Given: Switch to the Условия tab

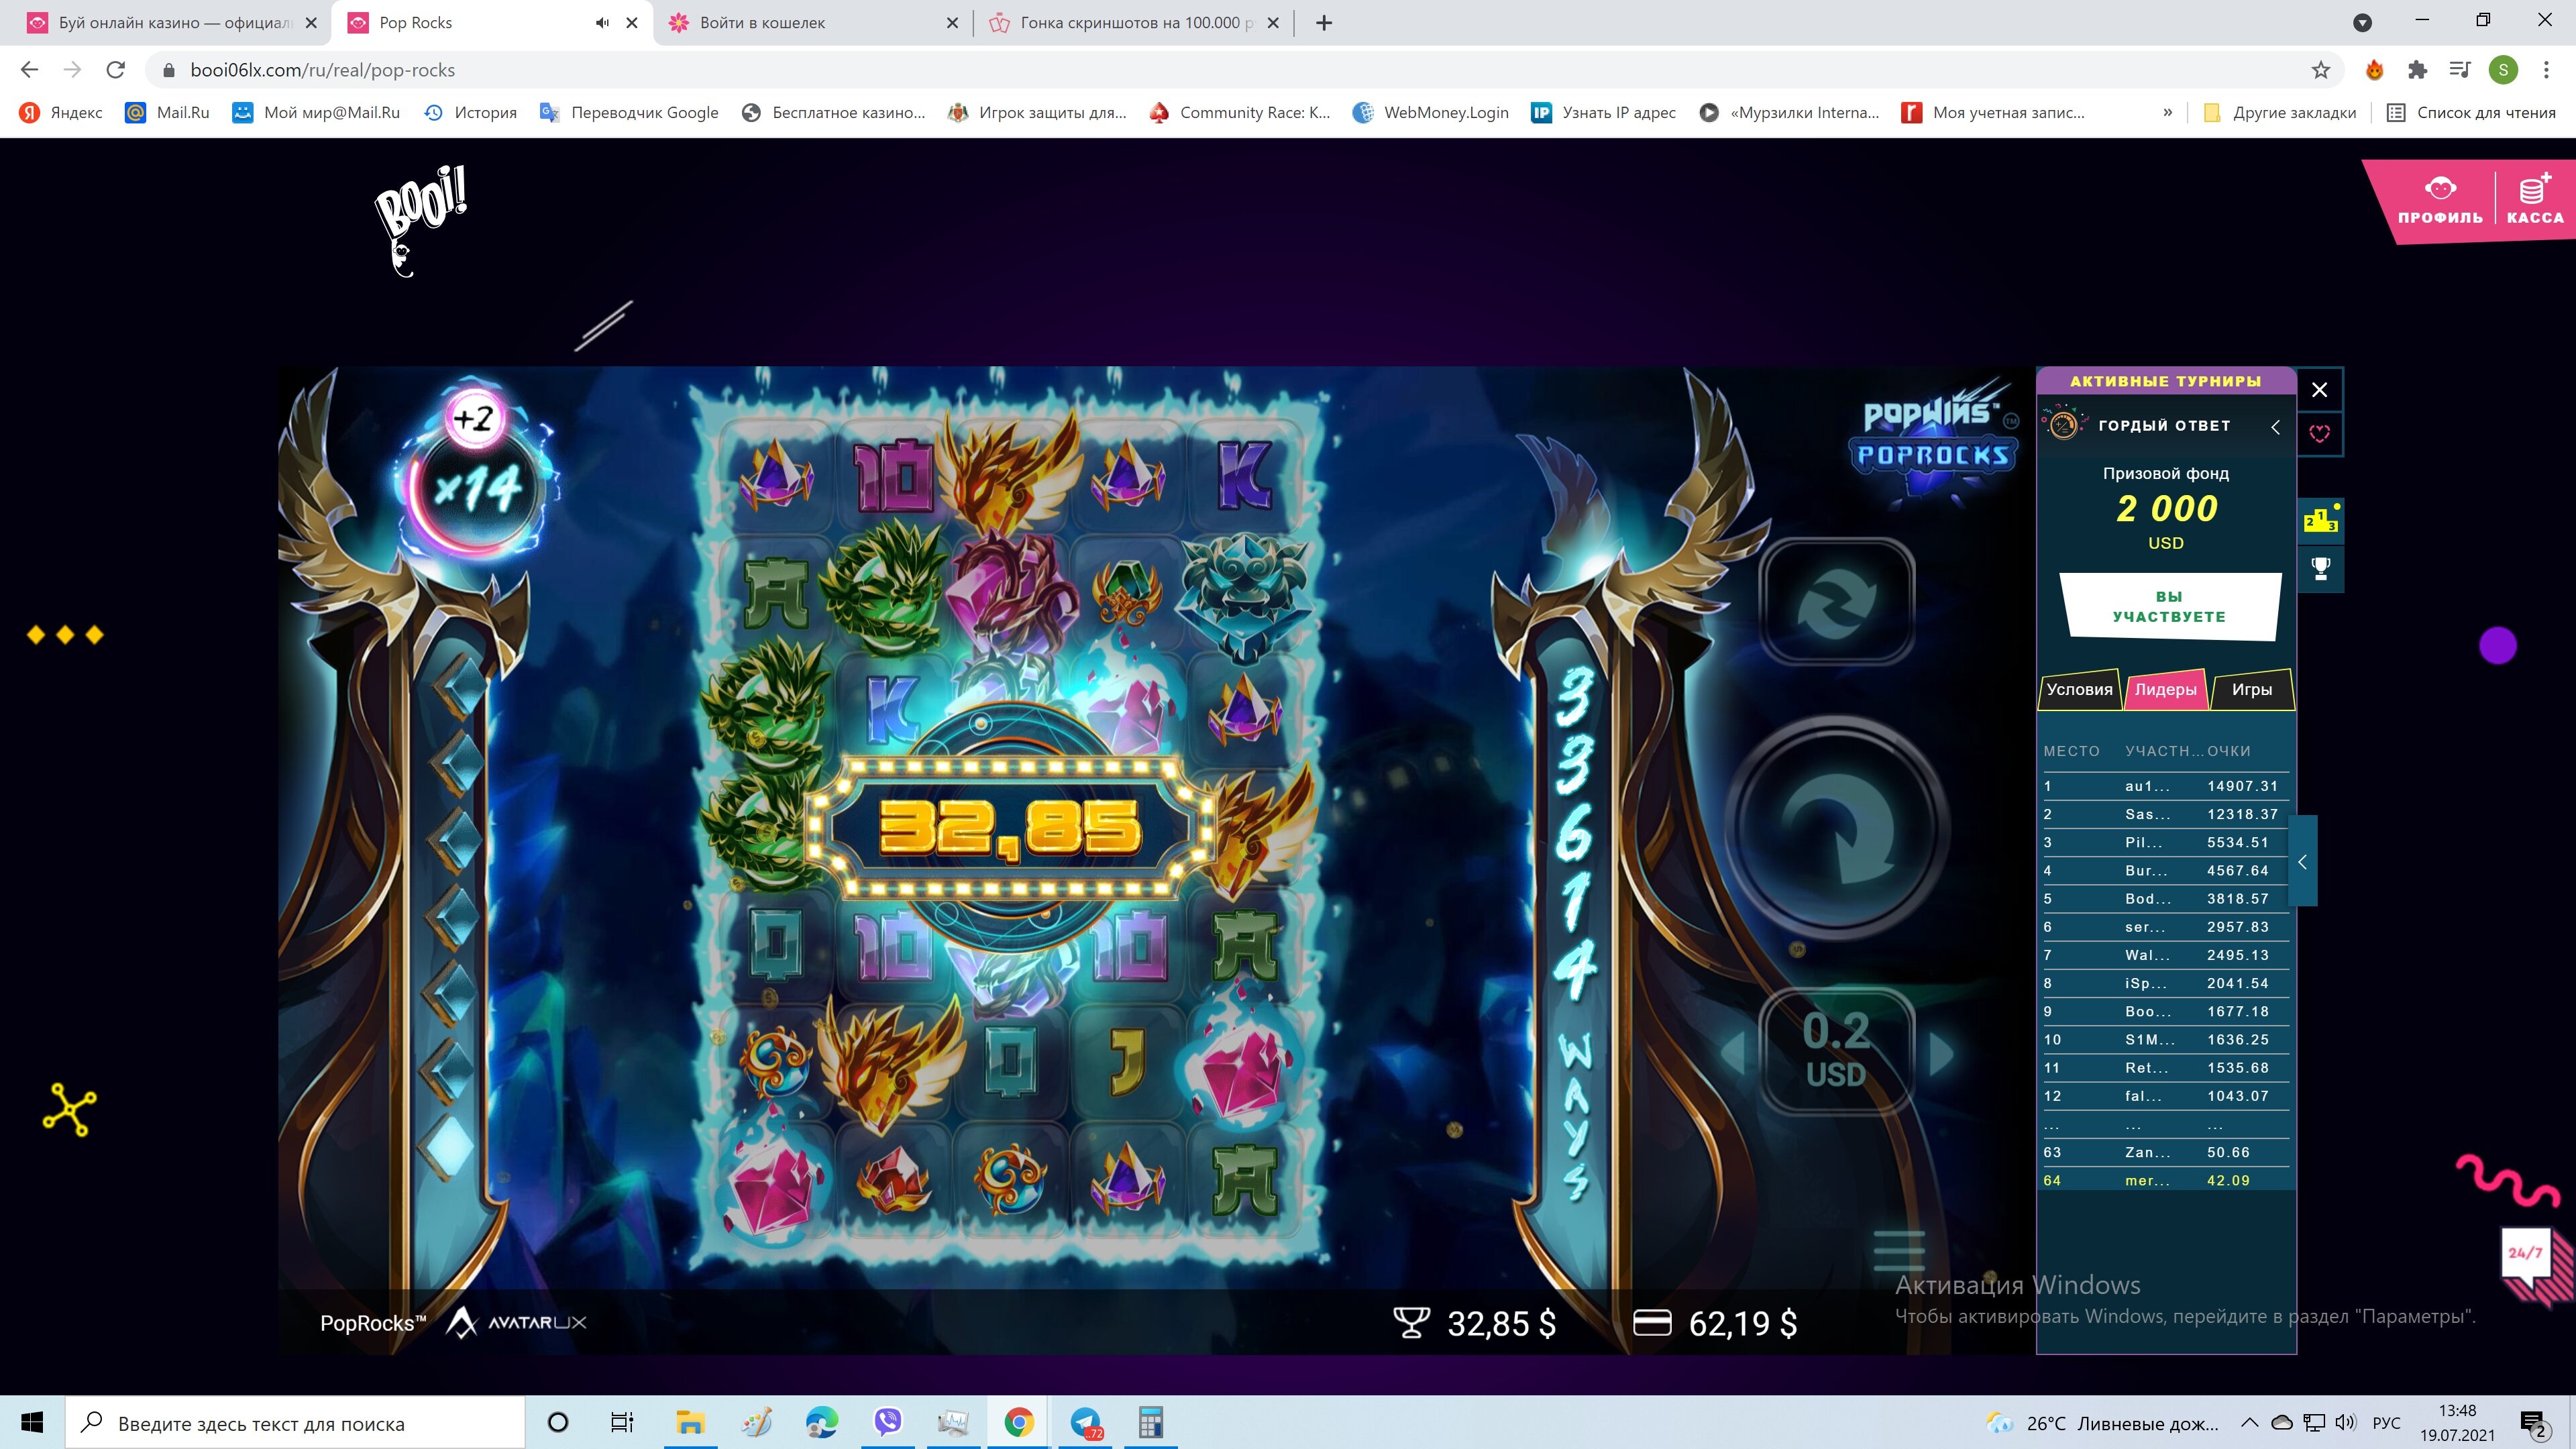Looking at the screenshot, I should [x=2079, y=689].
